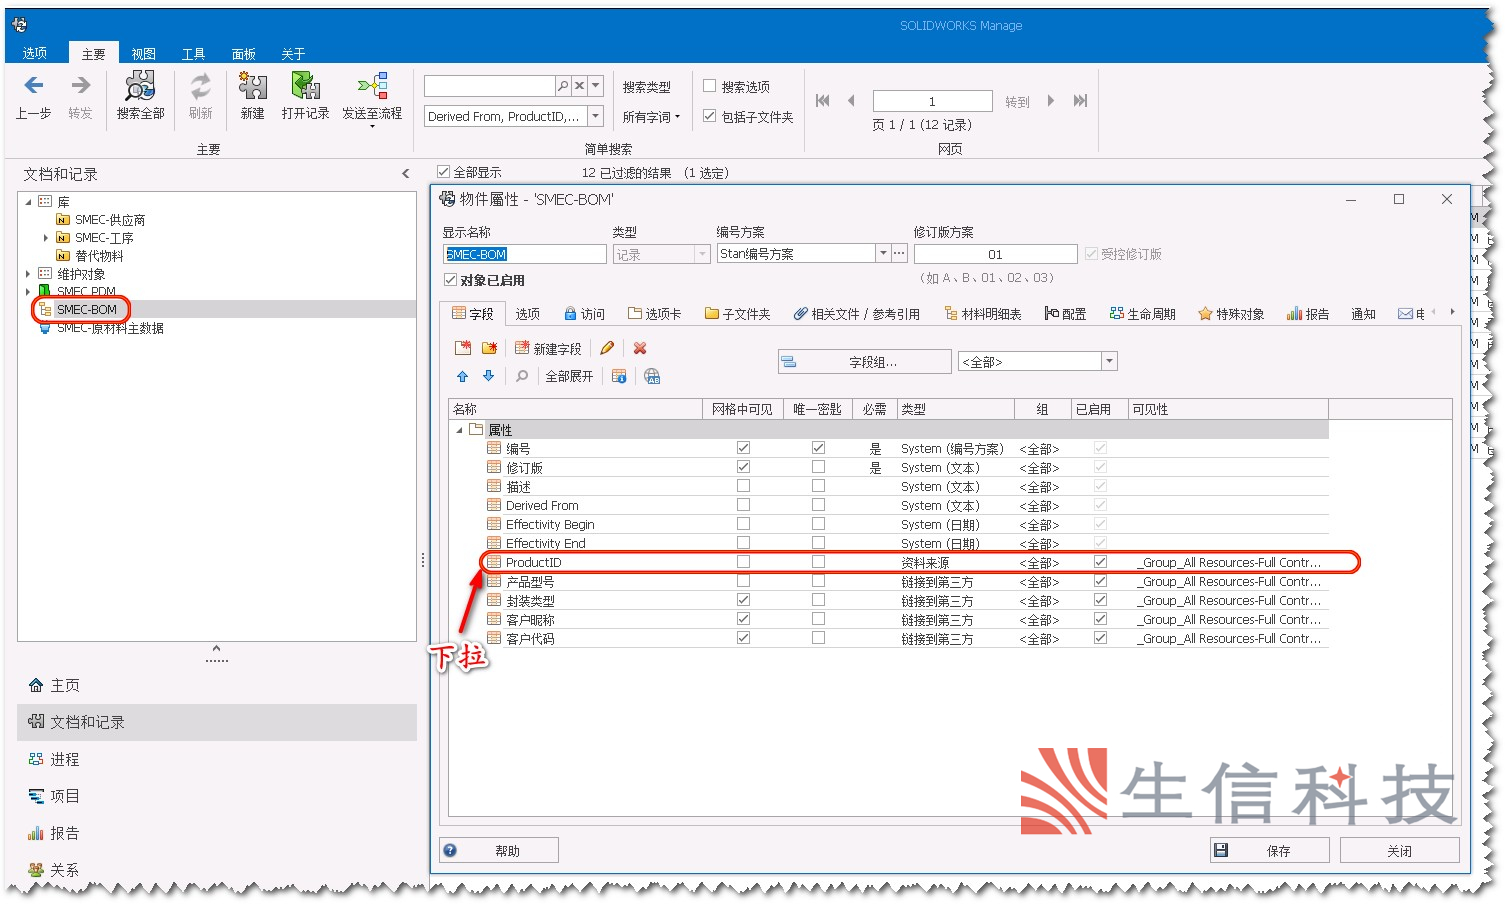
Task: Click the magnifier icon in the search box
Action: tap(563, 86)
